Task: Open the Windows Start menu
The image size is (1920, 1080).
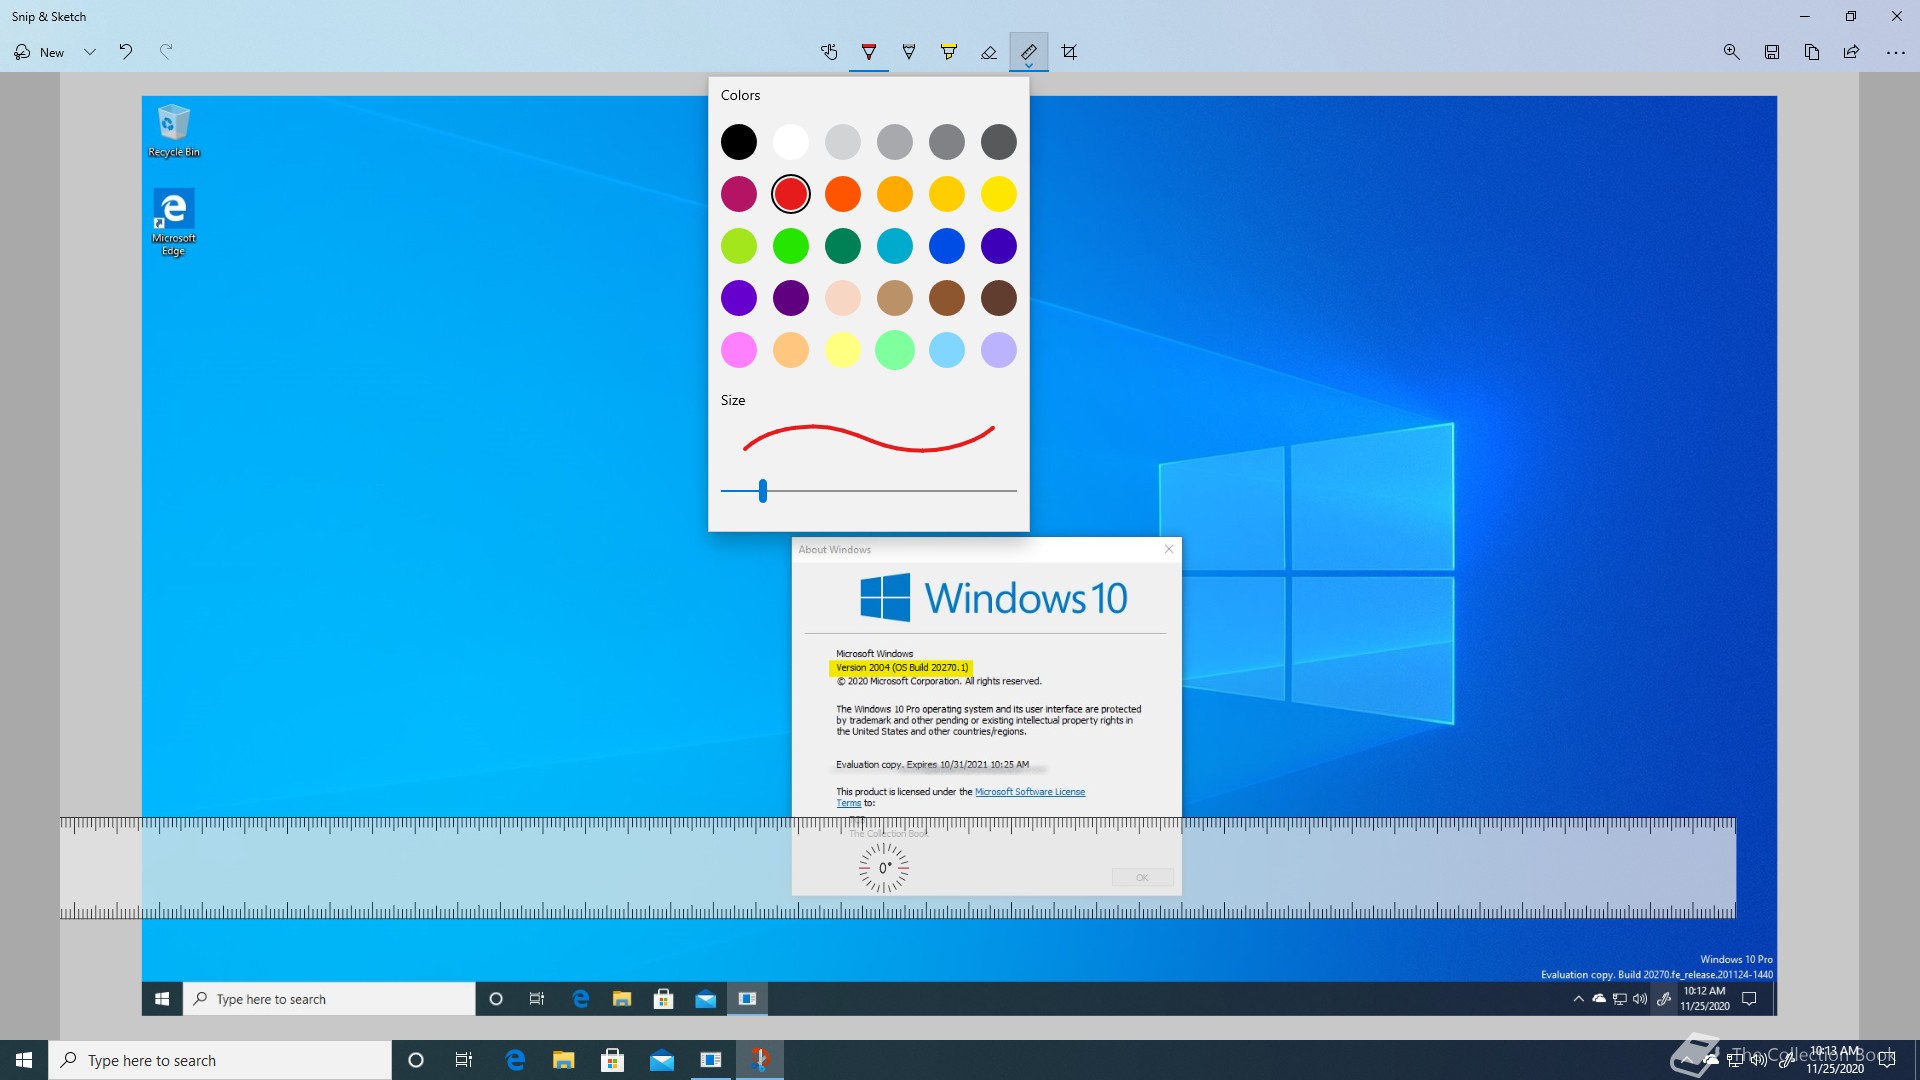Action: pos(24,1060)
